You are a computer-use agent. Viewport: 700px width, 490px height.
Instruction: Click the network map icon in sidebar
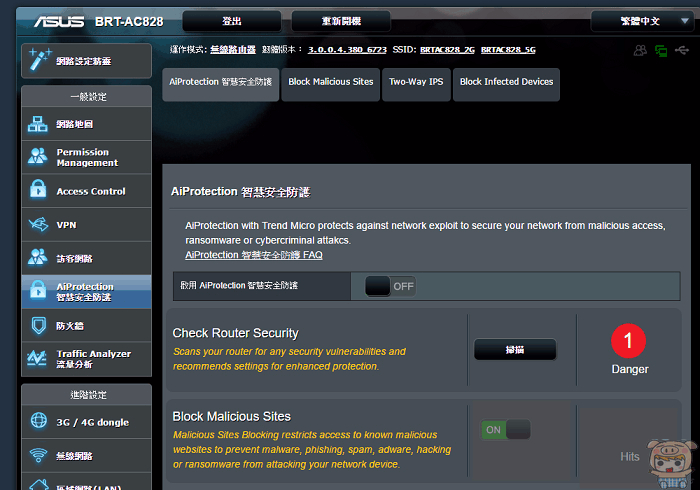coord(38,124)
